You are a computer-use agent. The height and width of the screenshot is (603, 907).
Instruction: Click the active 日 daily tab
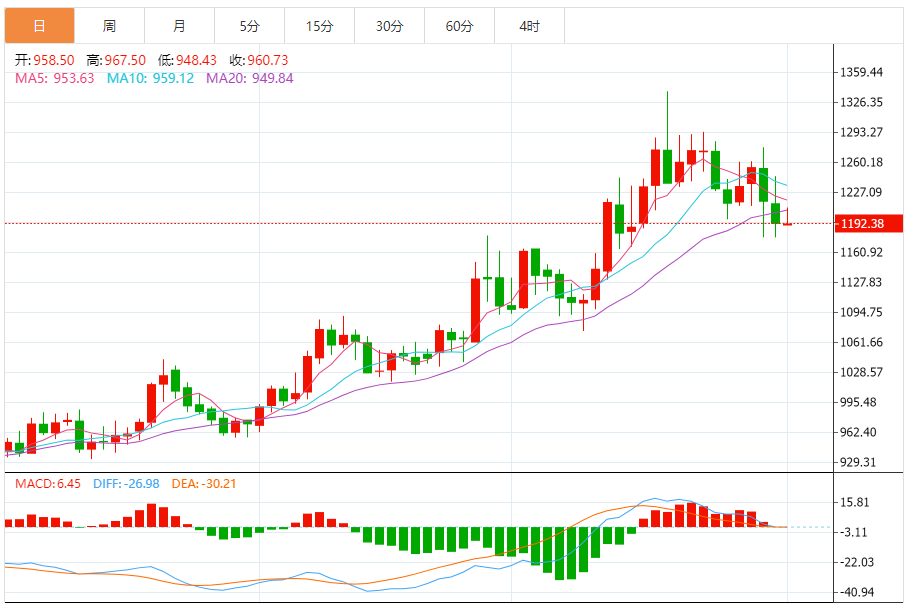39,26
